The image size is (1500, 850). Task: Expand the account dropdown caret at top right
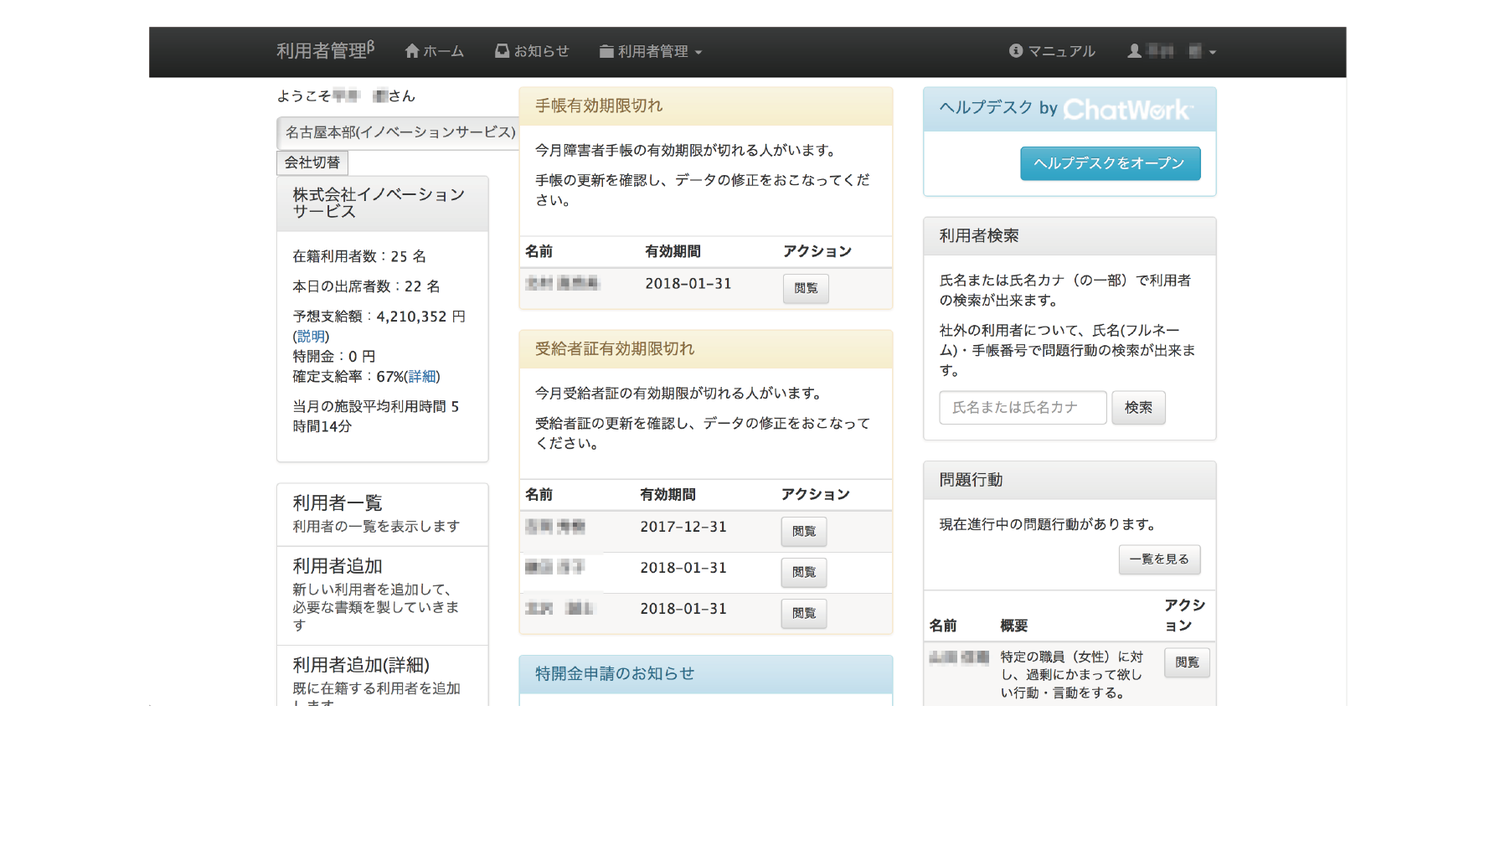1212,52
